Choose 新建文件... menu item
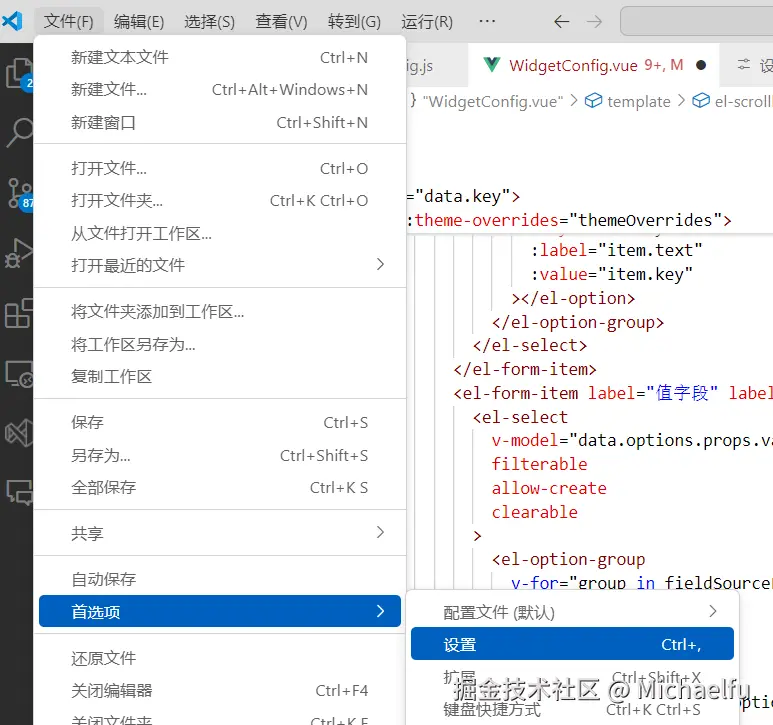The width and height of the screenshot is (773, 725). [x=220, y=90]
